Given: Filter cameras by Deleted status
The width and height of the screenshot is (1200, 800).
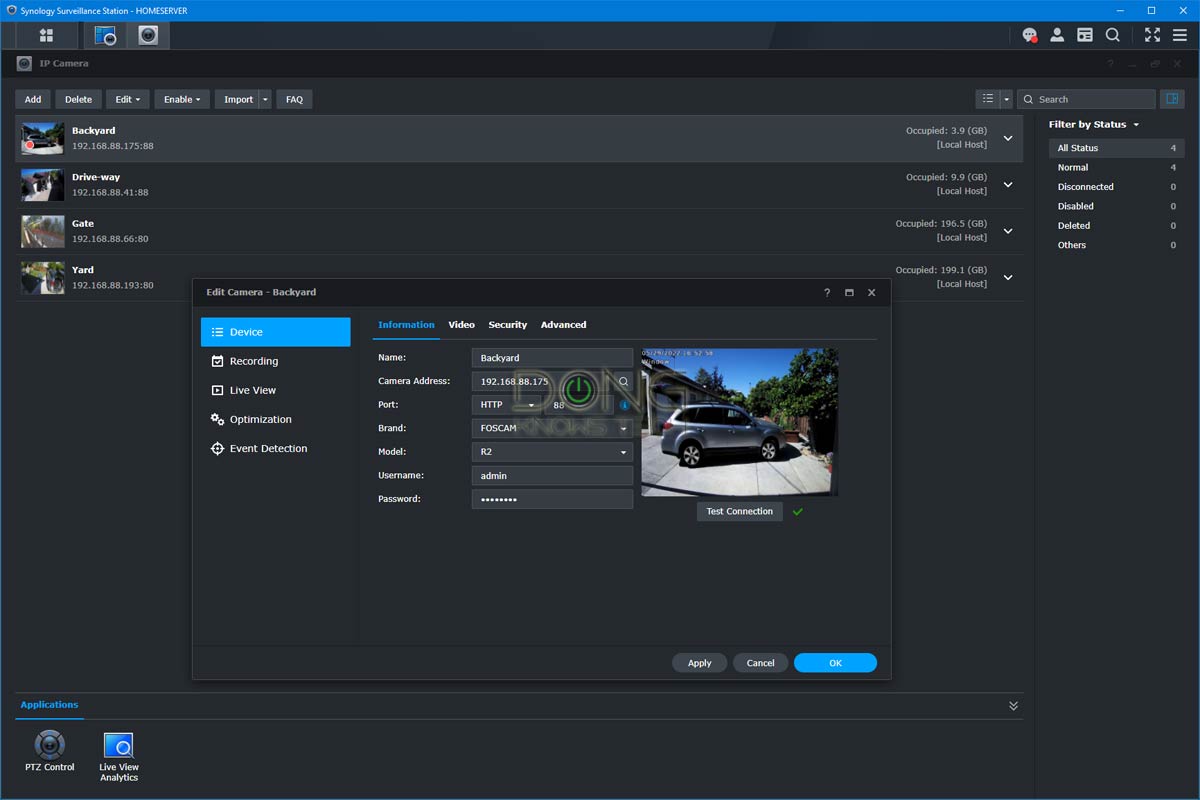Looking at the screenshot, I should pos(1117,226).
